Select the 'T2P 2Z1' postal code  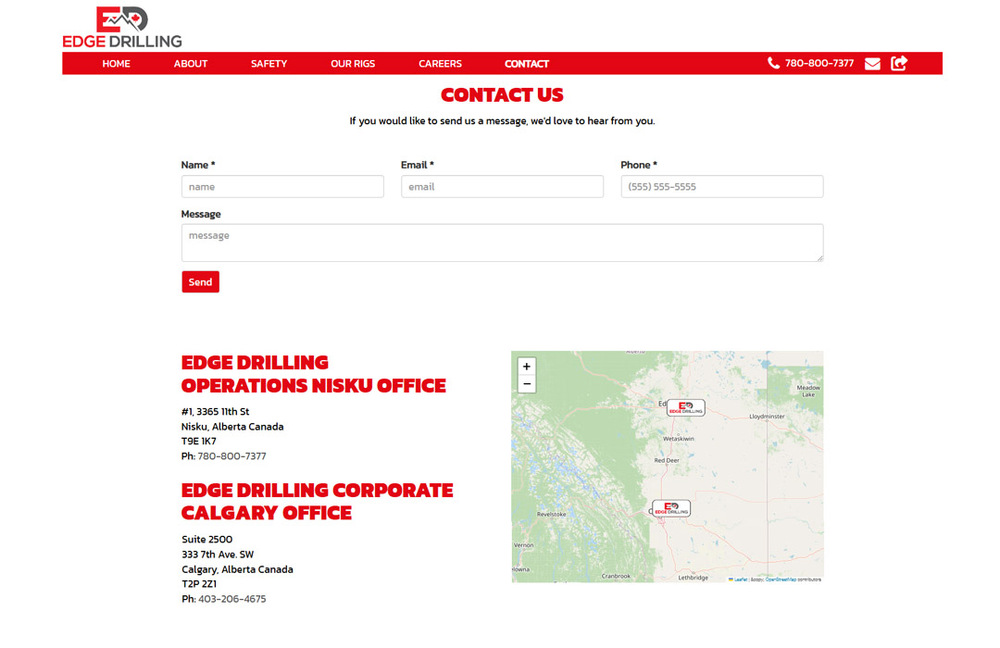(x=199, y=584)
